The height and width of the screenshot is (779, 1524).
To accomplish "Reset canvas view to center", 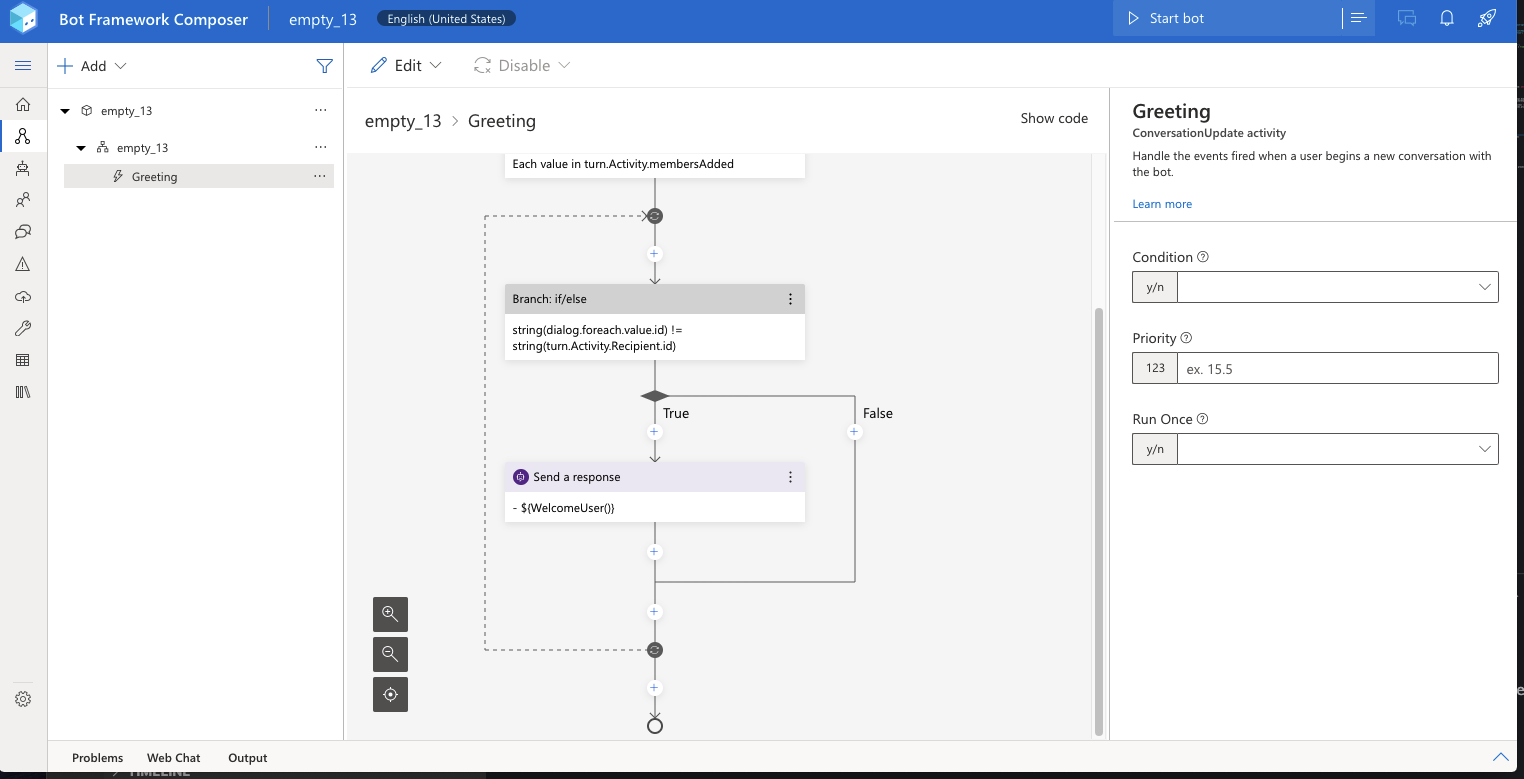I will click(390, 694).
